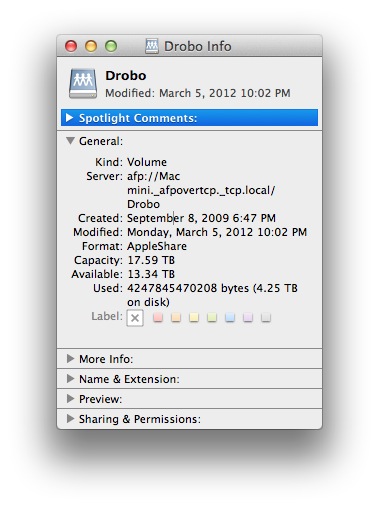The height and width of the screenshot is (508, 379).
Task: Apply the orange label color
Action: [x=176, y=317]
